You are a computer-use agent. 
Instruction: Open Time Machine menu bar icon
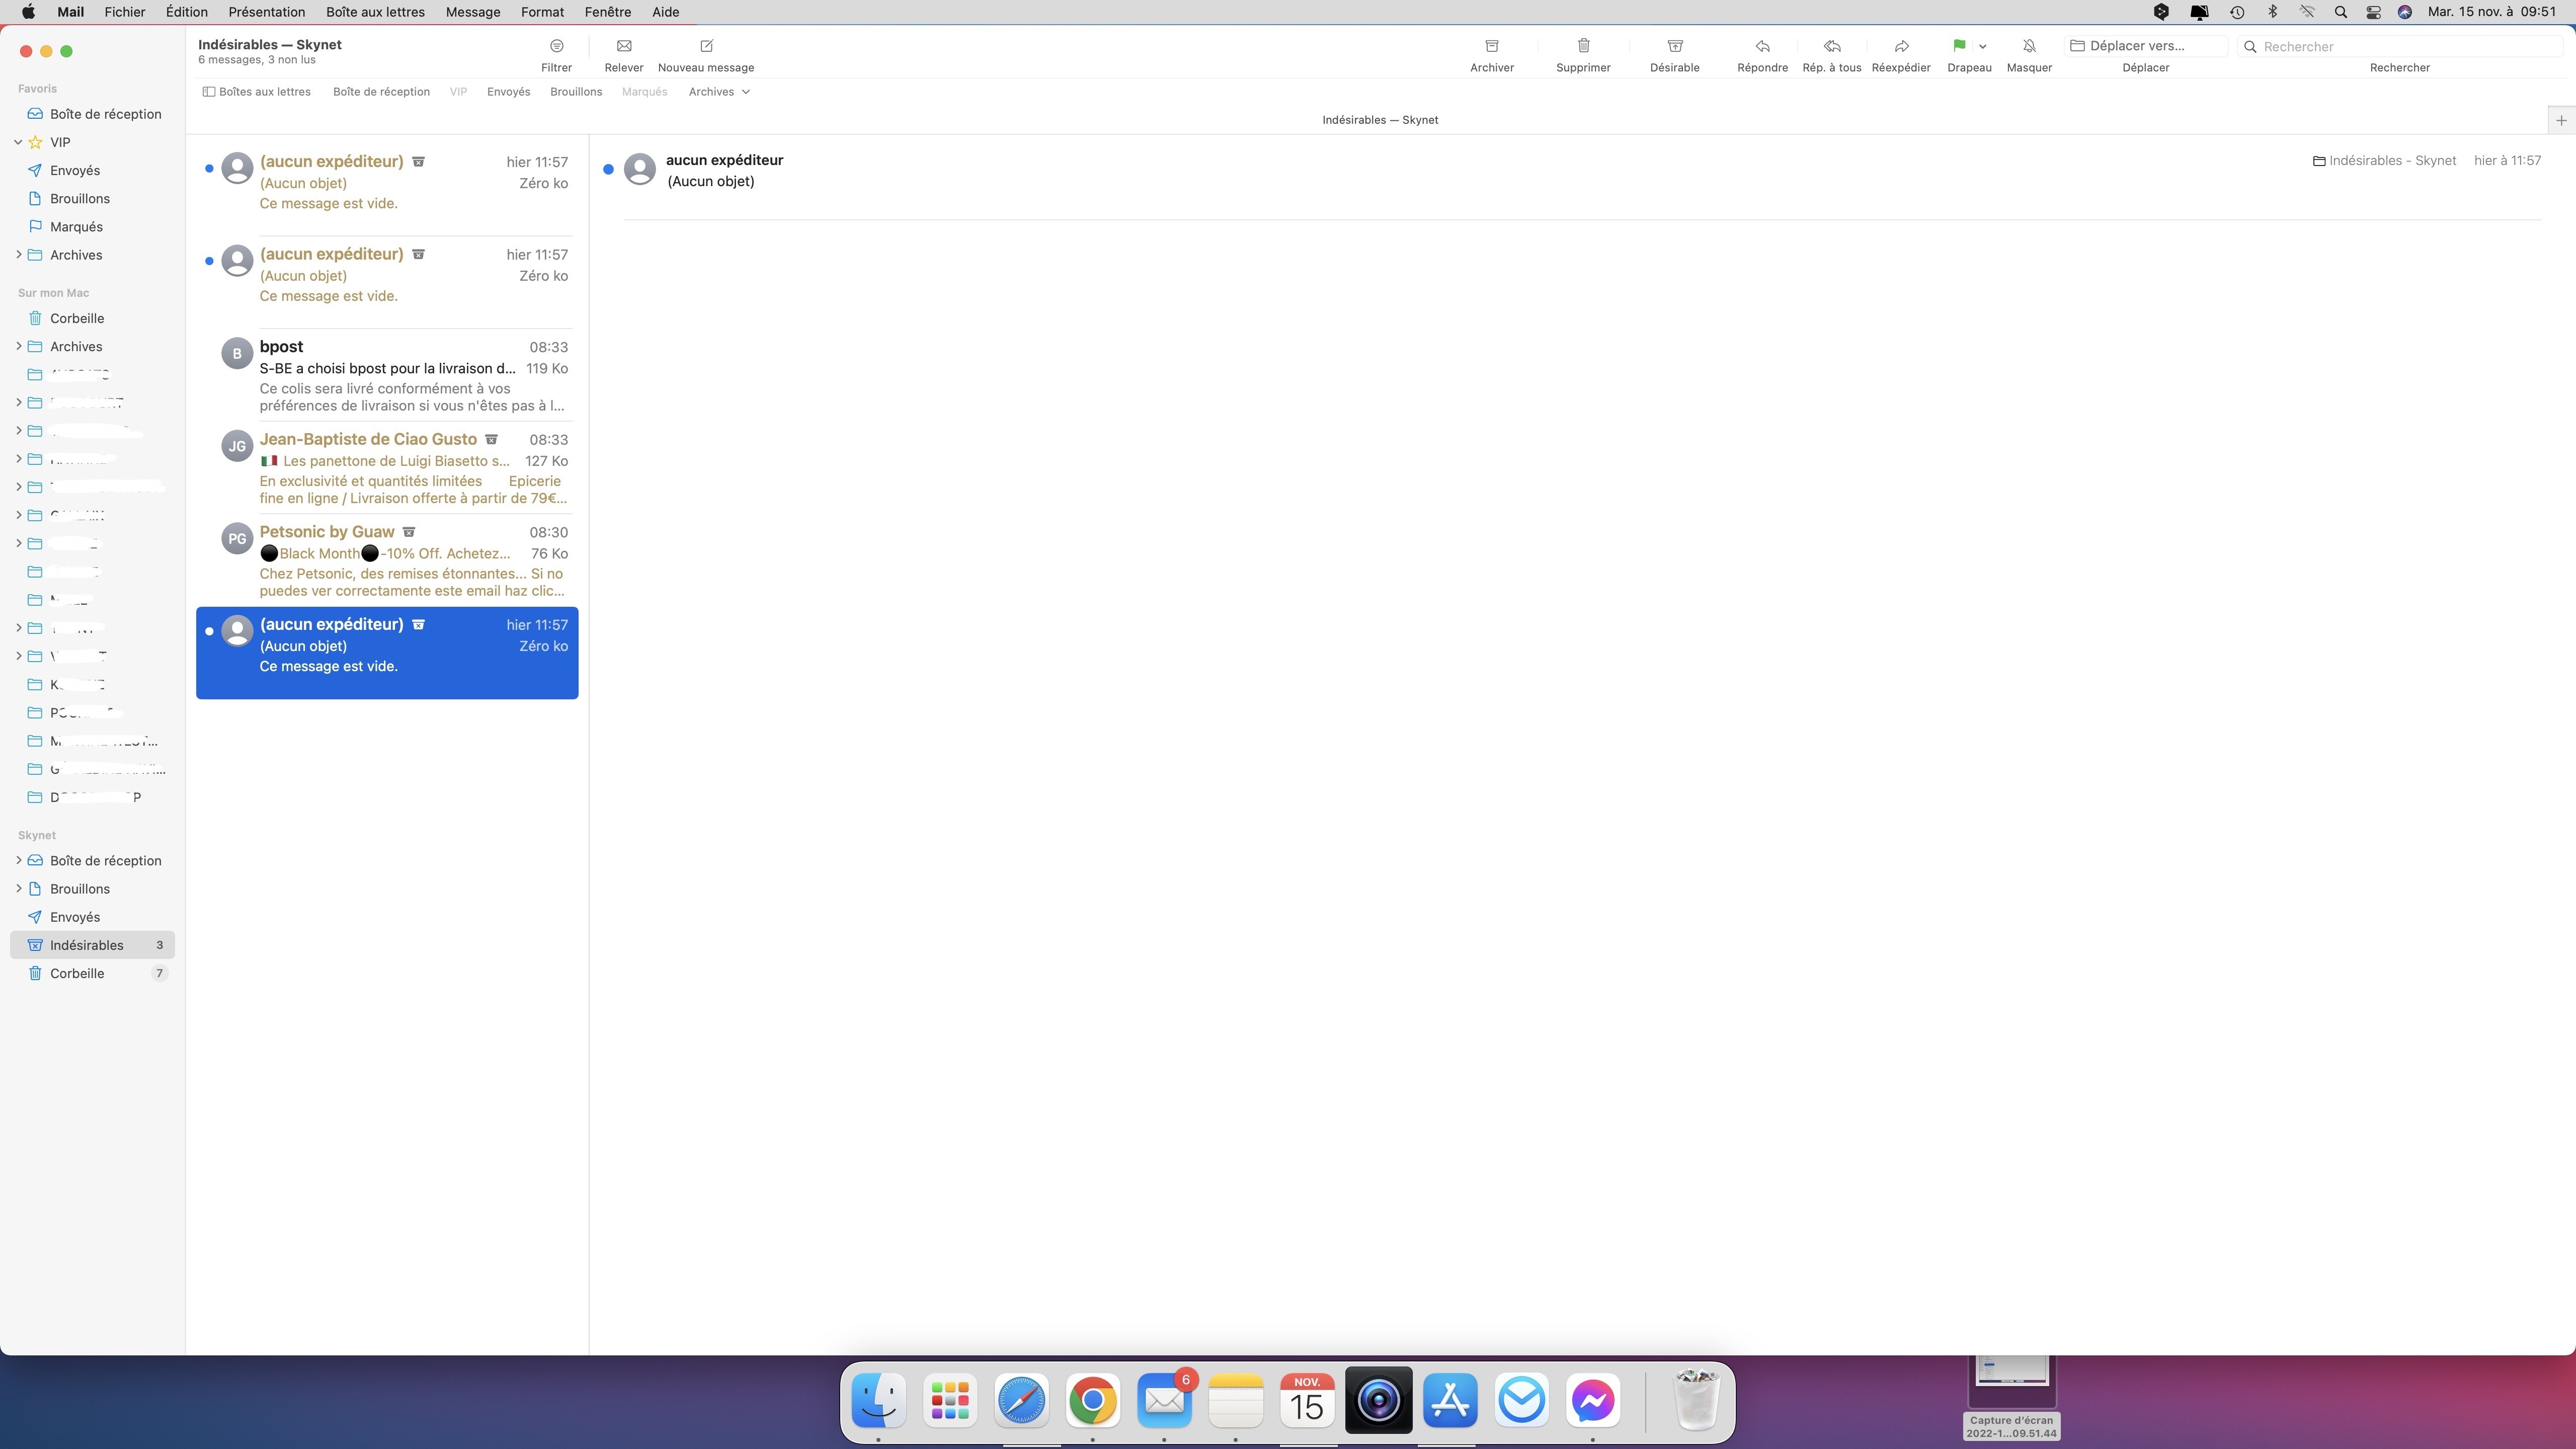tap(2237, 12)
